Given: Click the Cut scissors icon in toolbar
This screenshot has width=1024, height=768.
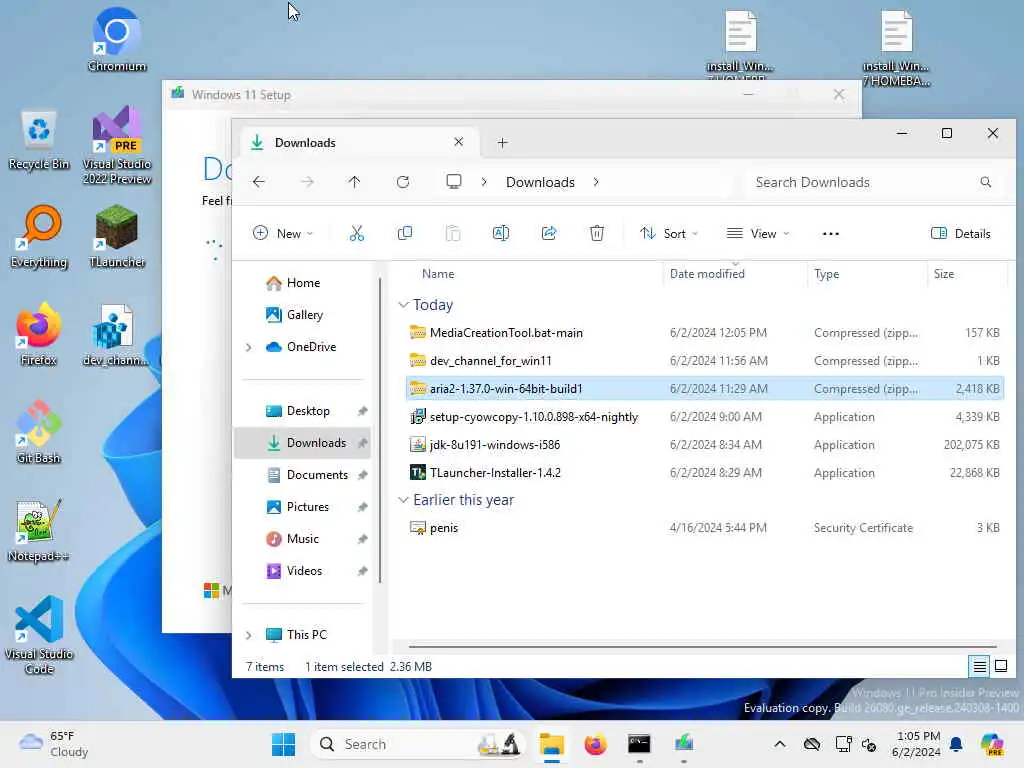Looking at the screenshot, I should pos(357,233).
